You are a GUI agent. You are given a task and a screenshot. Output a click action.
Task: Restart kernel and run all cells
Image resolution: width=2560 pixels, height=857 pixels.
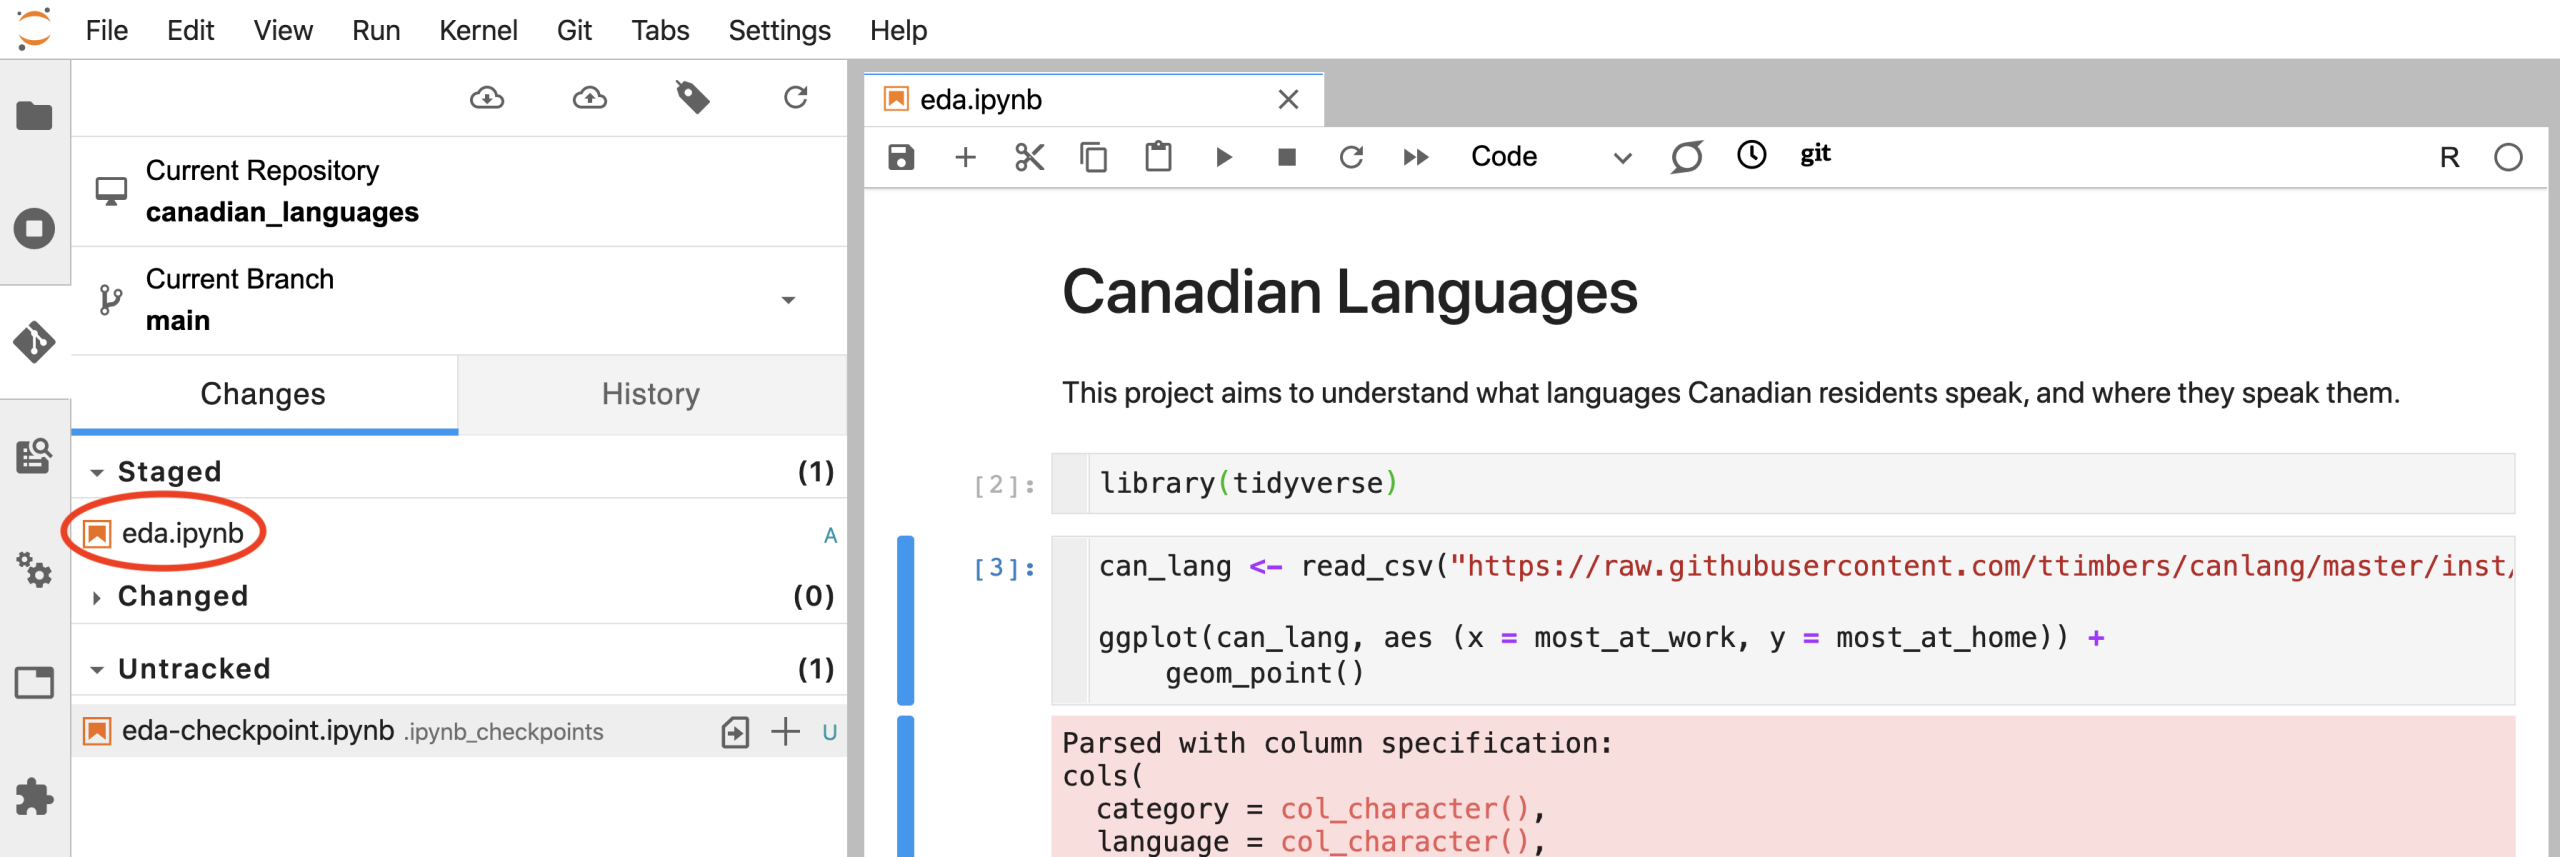pyautogui.click(x=1415, y=157)
